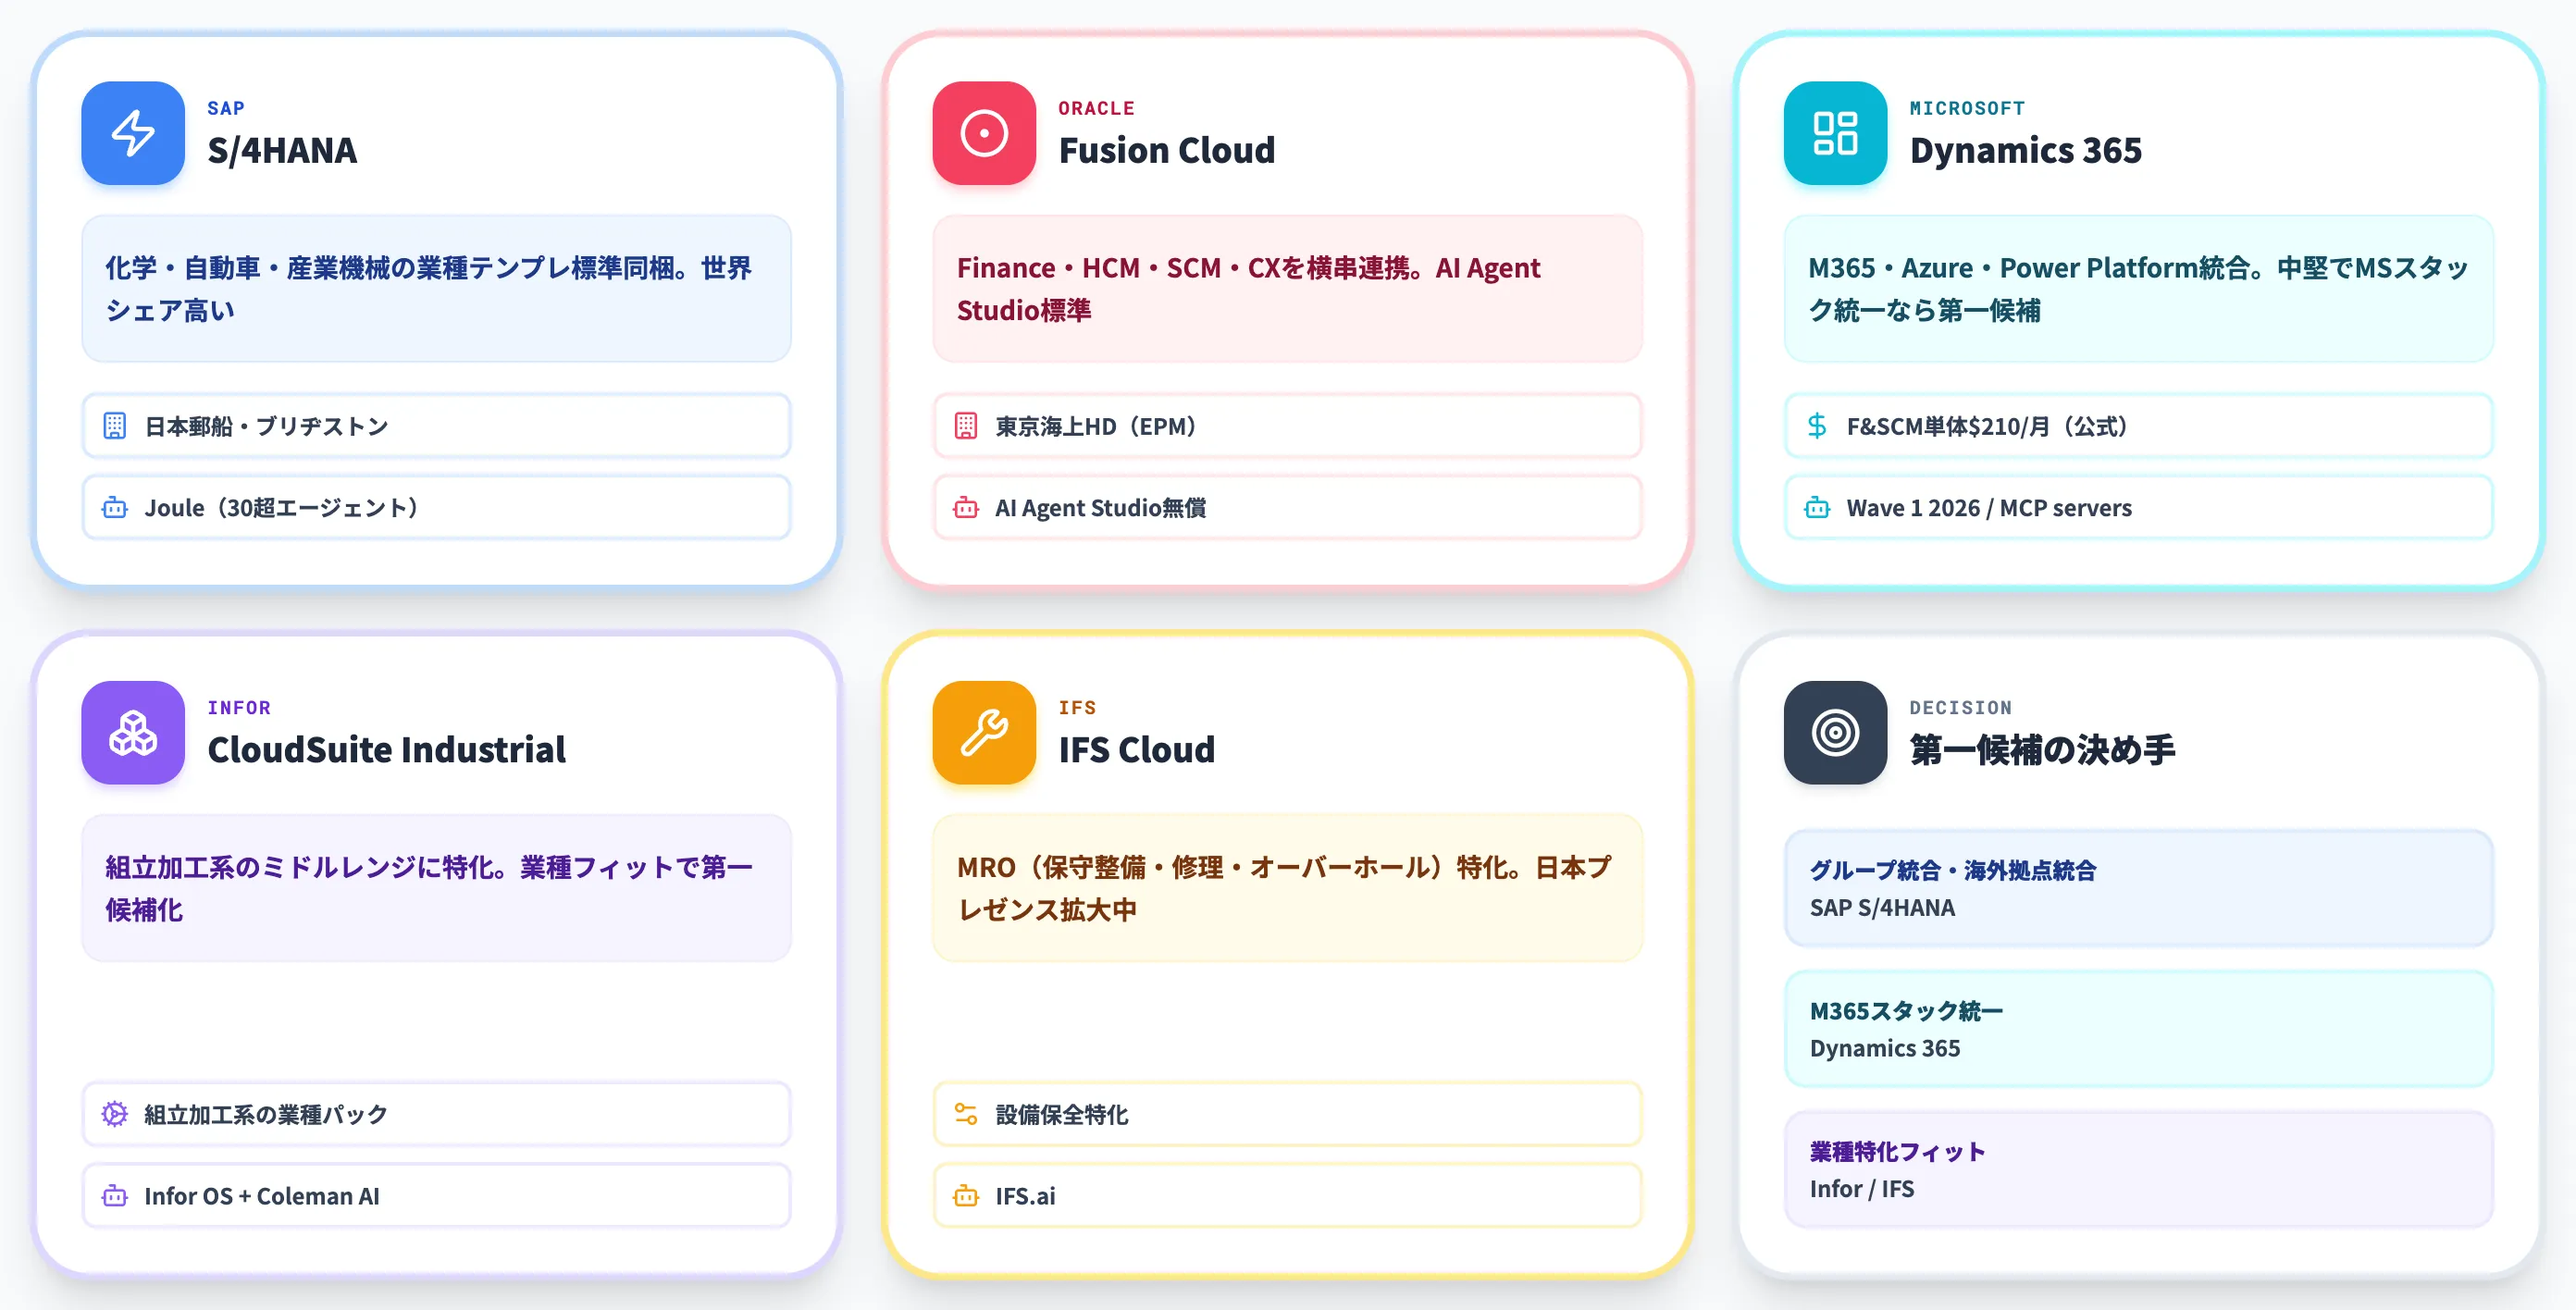Open the AI Agent Studio無償 row
This screenshot has width=2576, height=1310.
[1287, 508]
